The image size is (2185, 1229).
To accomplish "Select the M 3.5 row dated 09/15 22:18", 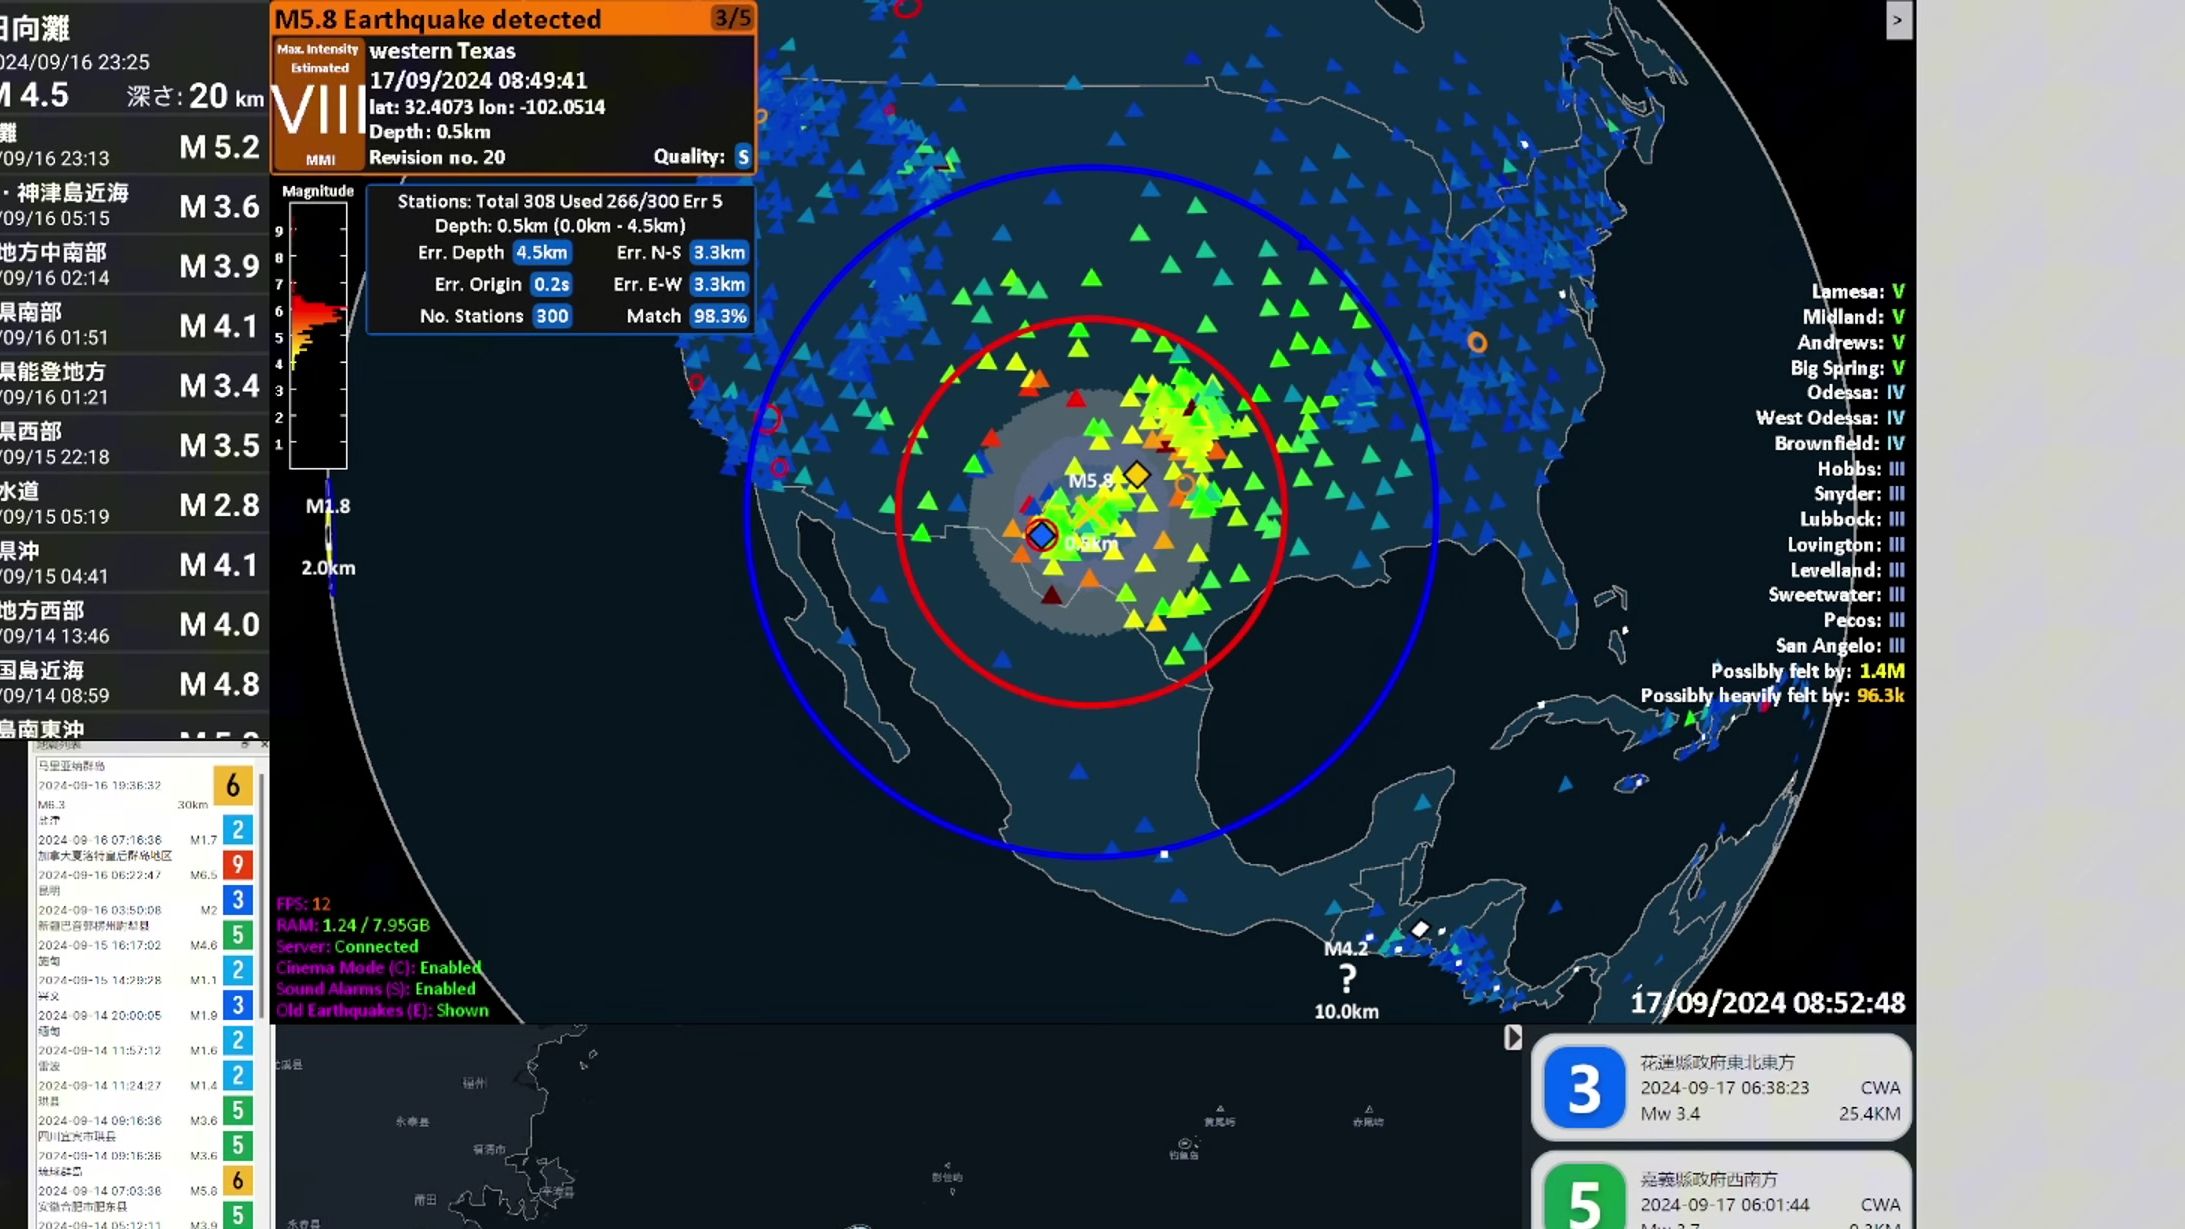I will pyautogui.click(x=134, y=444).
